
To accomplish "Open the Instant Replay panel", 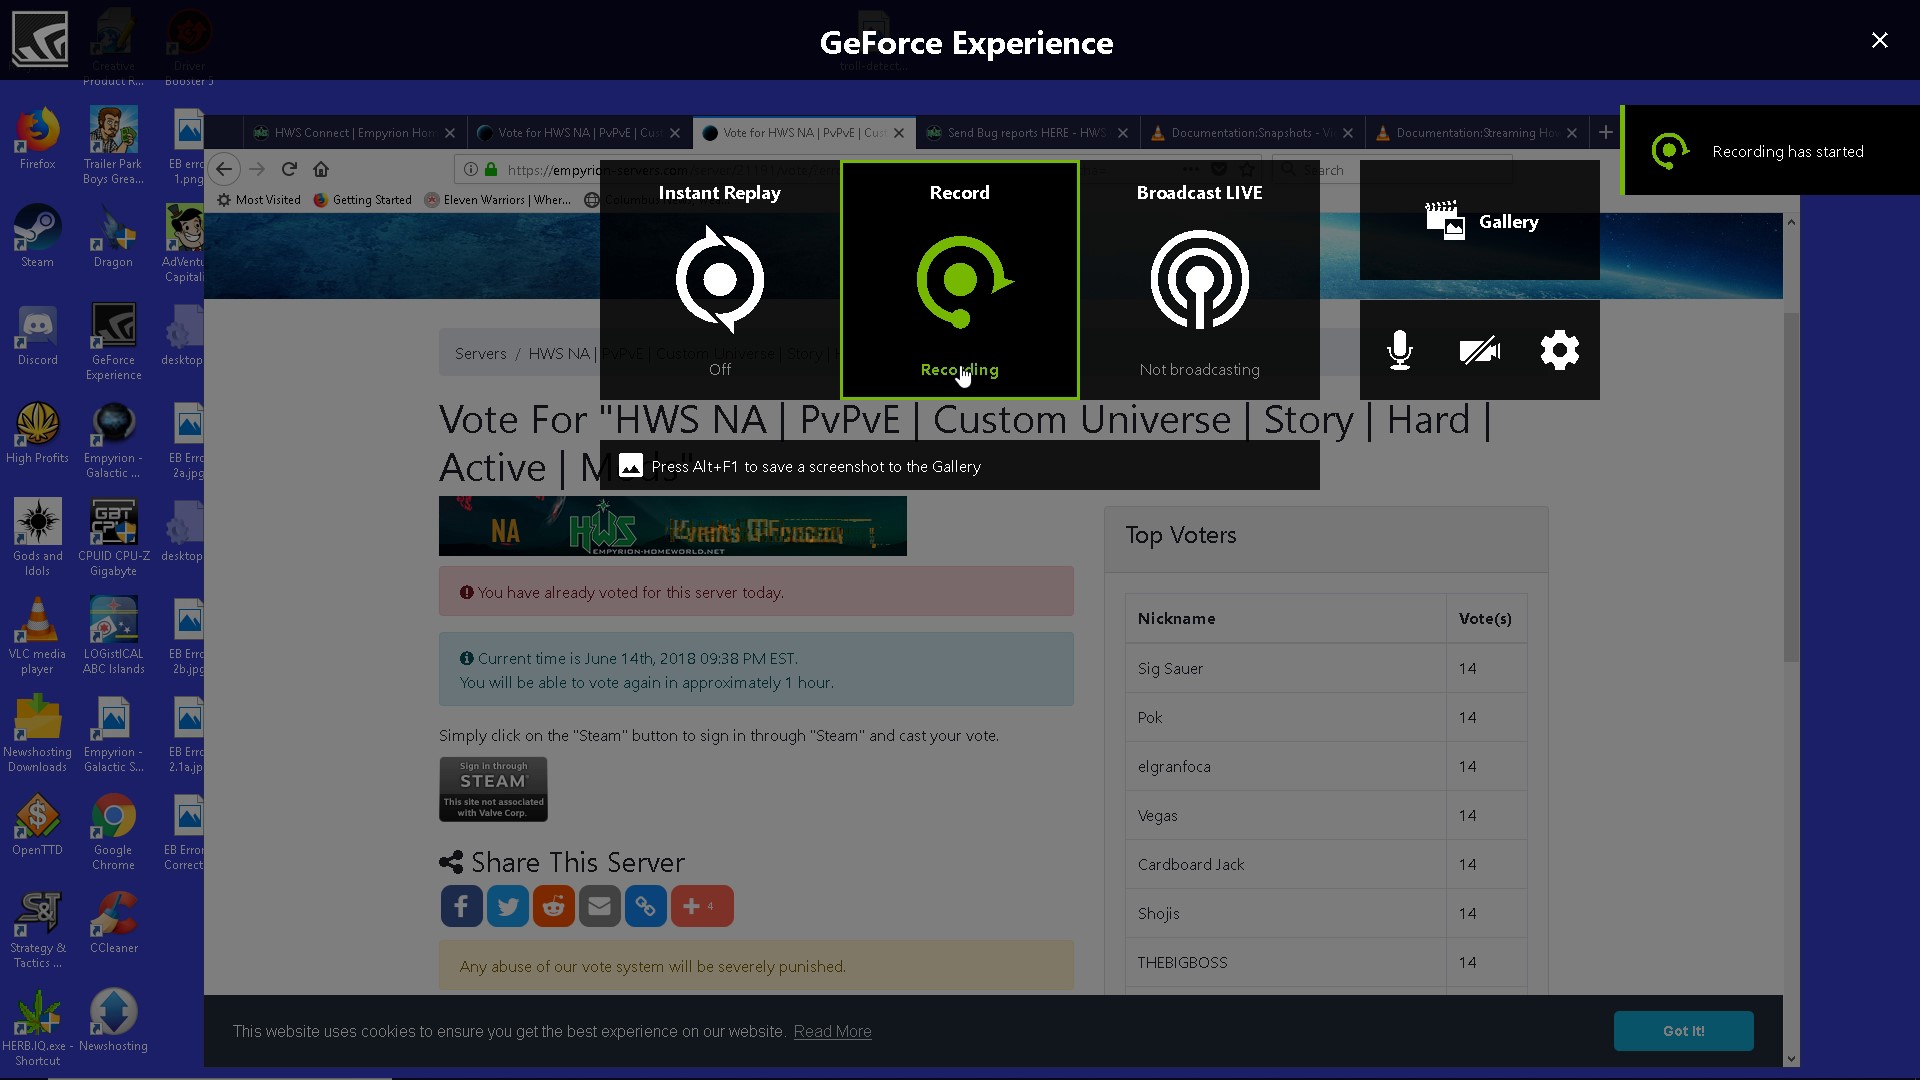I will pyautogui.click(x=720, y=280).
